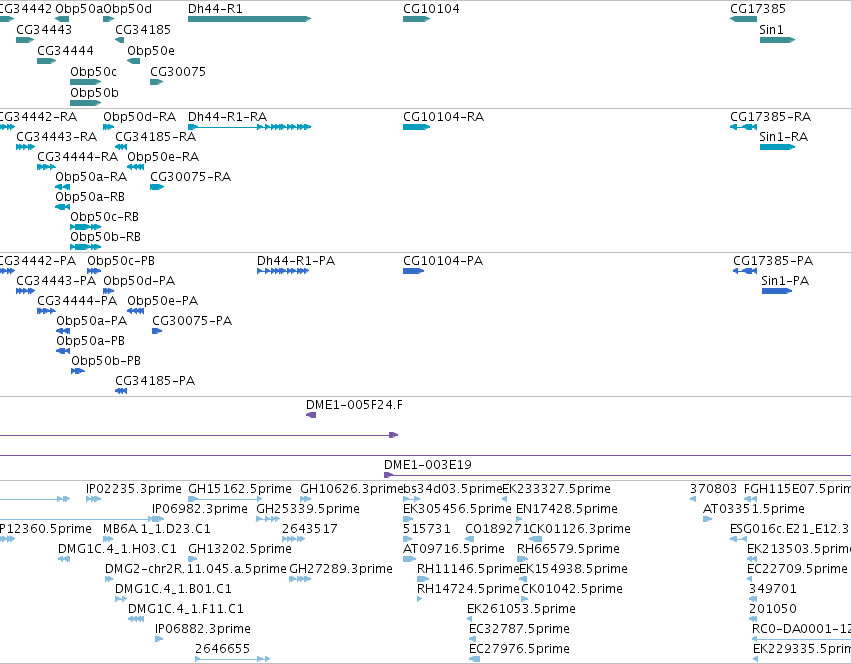851x664 pixels.
Task: Click the EK154938.5prime EST label
Action: (x=574, y=570)
